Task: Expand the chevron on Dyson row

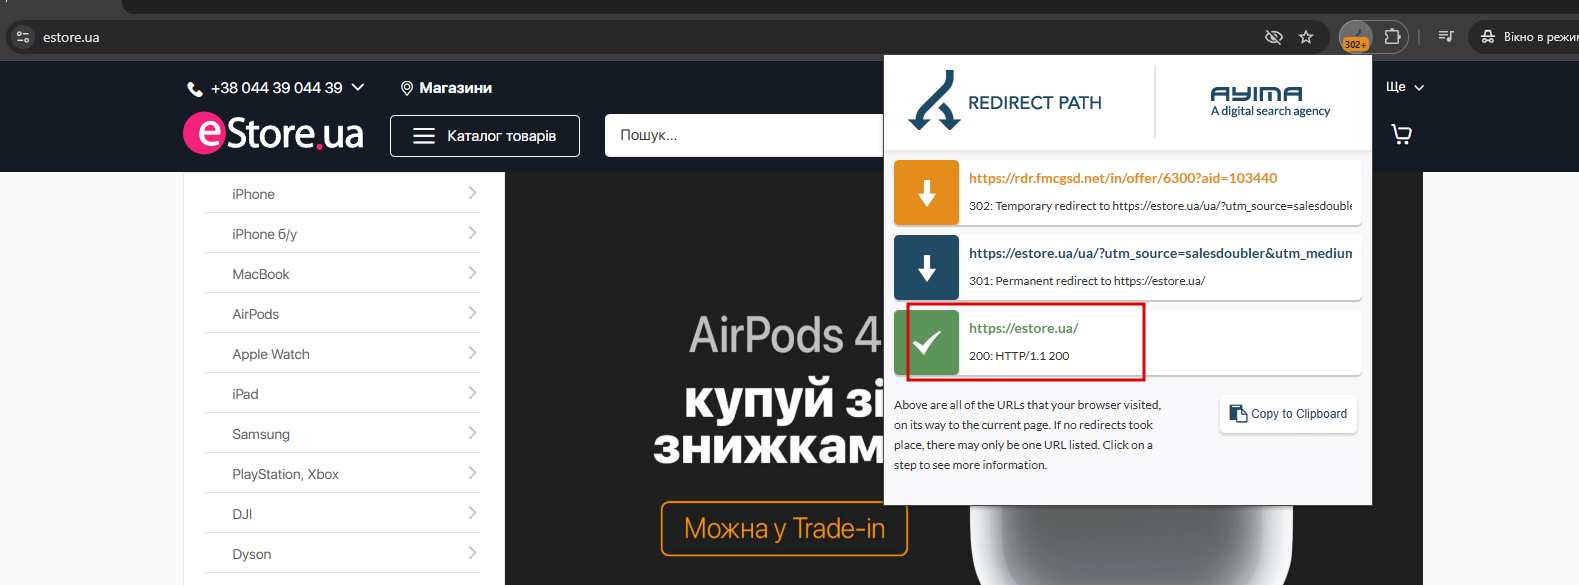Action: coord(472,553)
